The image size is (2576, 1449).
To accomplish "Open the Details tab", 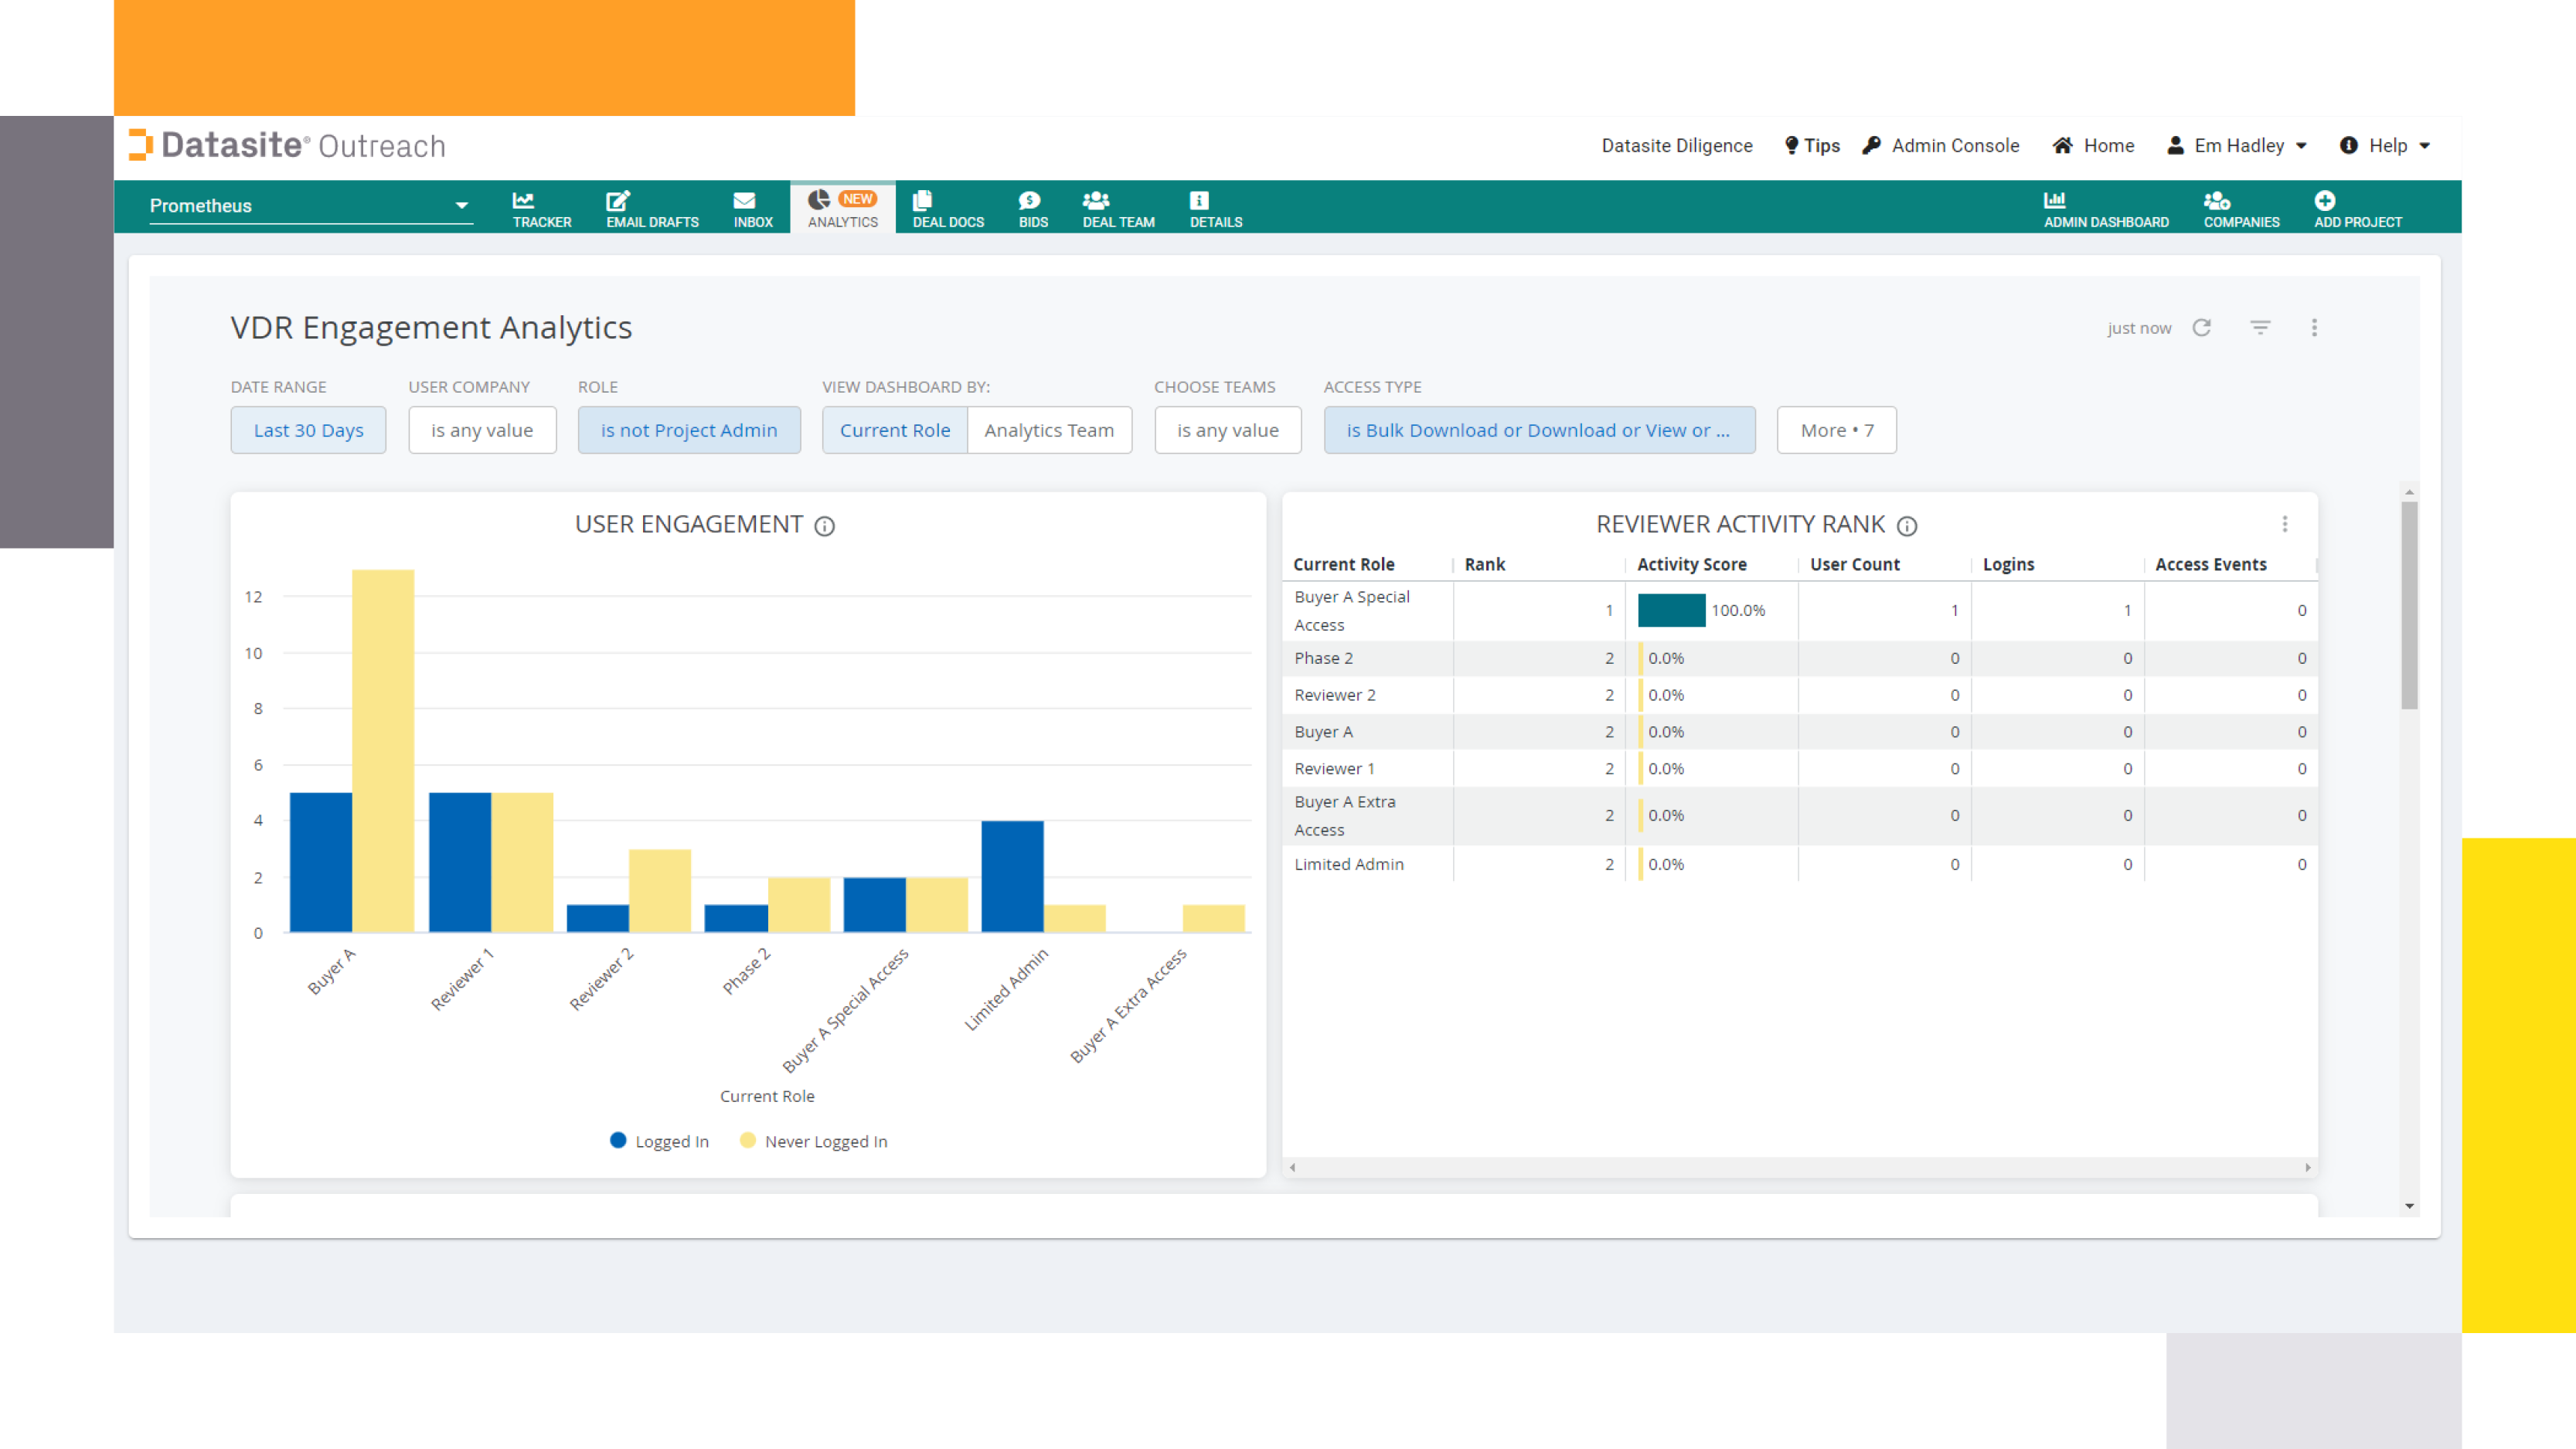I will 1215,208.
